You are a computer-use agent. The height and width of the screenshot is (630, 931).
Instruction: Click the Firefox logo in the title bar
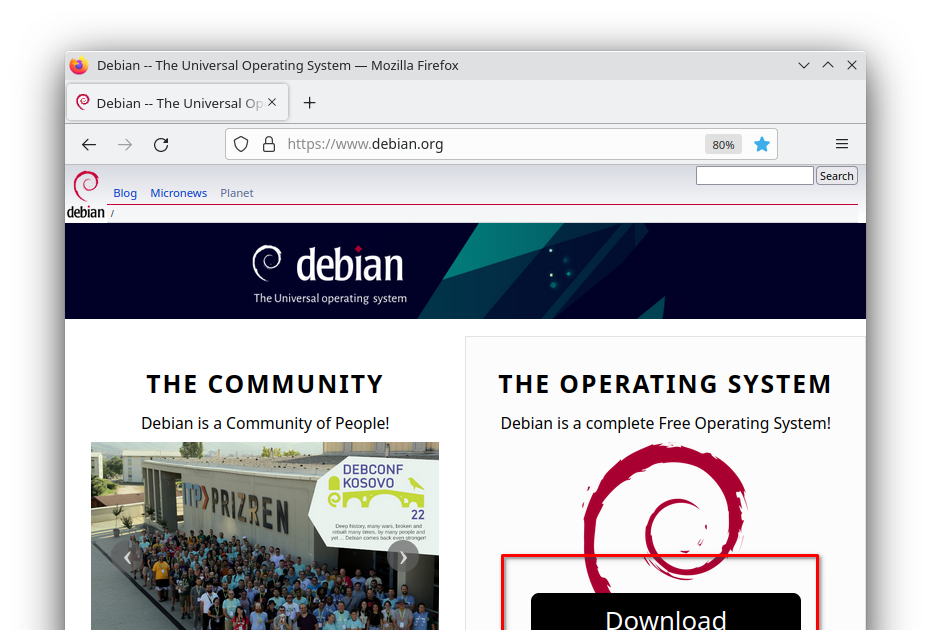[79, 65]
